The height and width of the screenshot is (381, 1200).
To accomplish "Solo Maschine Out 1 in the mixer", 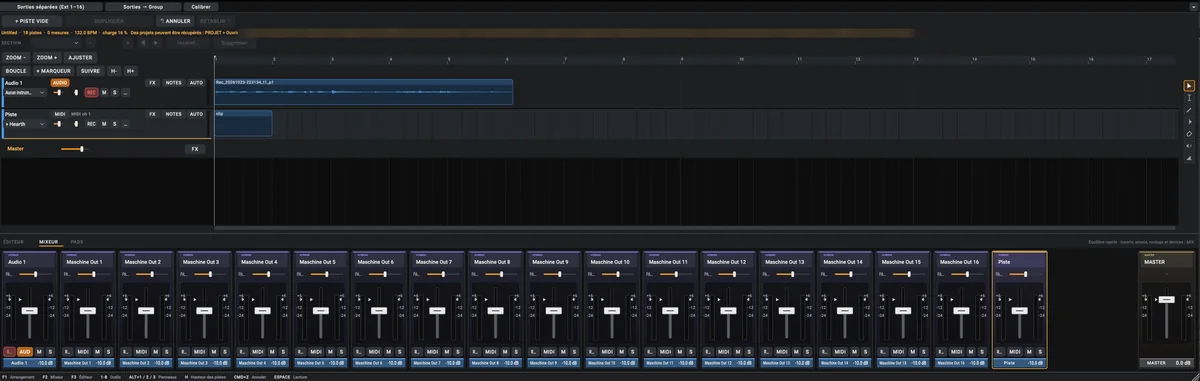I will click(109, 352).
